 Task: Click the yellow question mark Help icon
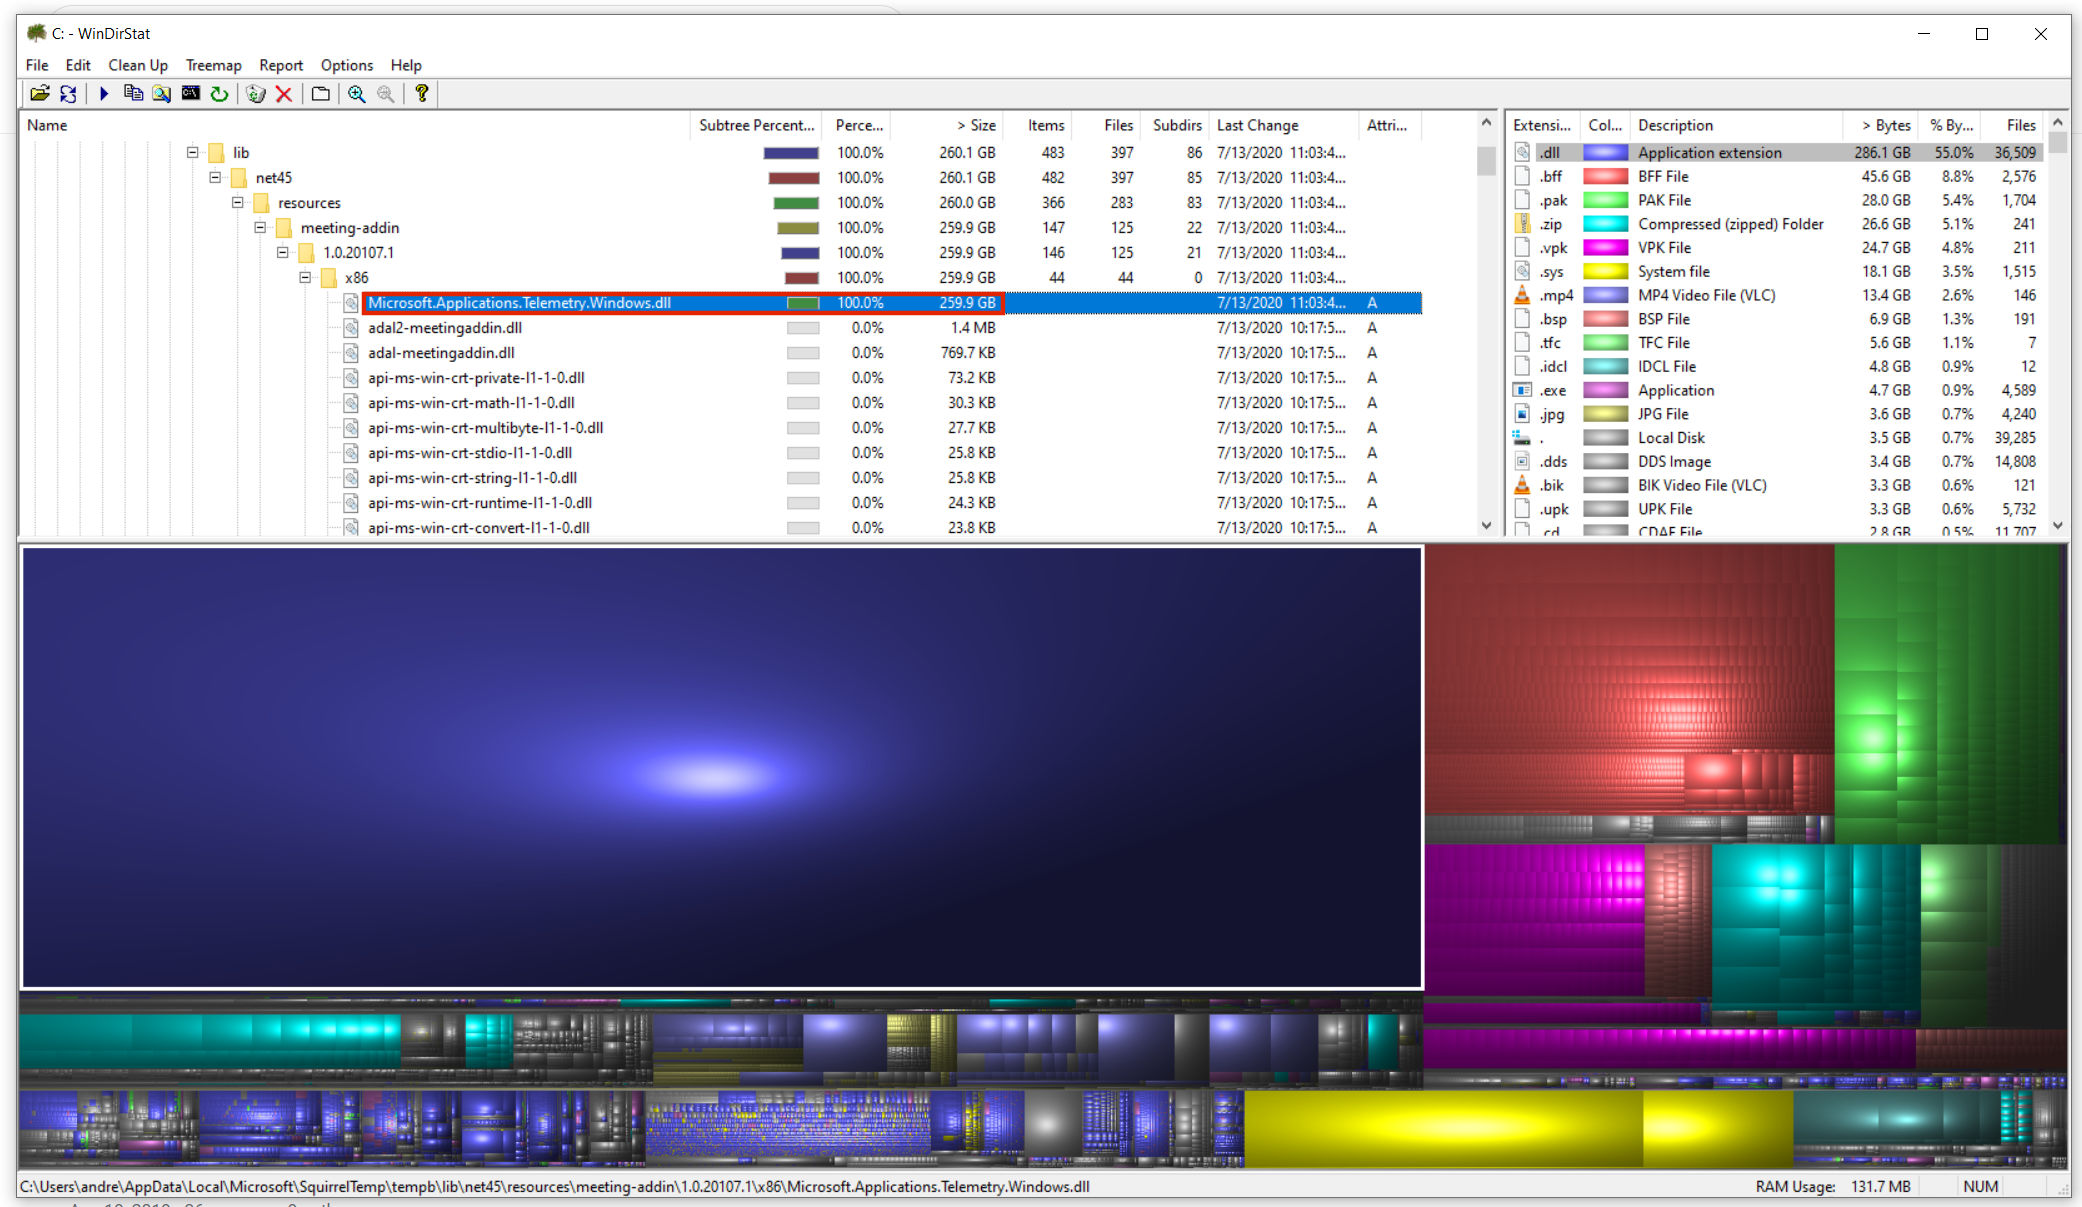coord(422,94)
